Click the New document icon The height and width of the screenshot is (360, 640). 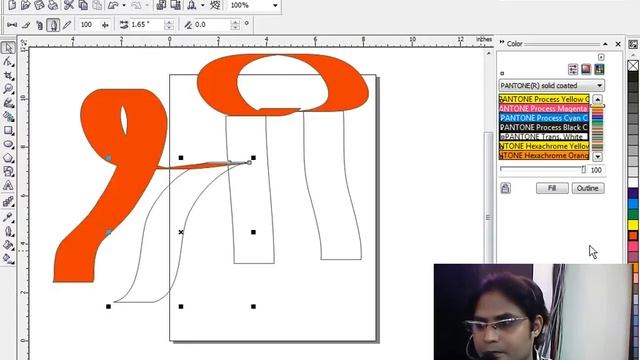point(12,5)
